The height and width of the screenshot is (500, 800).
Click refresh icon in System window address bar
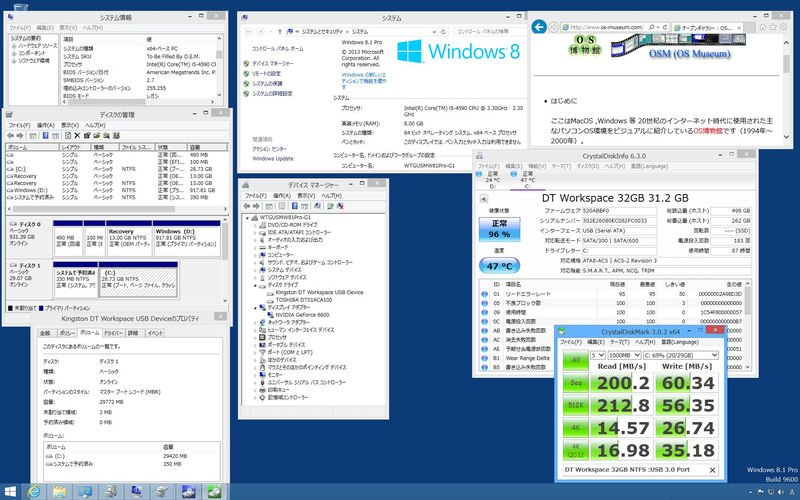(x=443, y=32)
